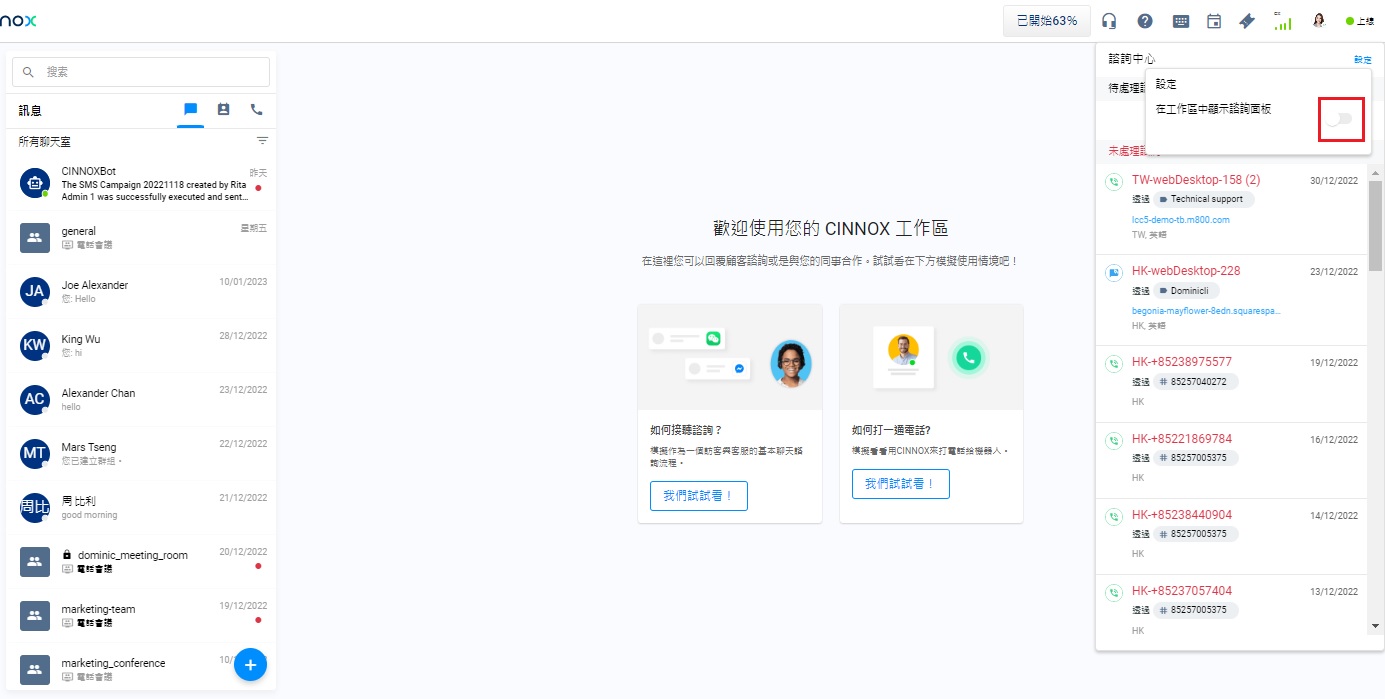Toggle 在工作區中顯示諮詢面板 switch
Viewport: 1385px width, 699px height.
click(x=1341, y=119)
